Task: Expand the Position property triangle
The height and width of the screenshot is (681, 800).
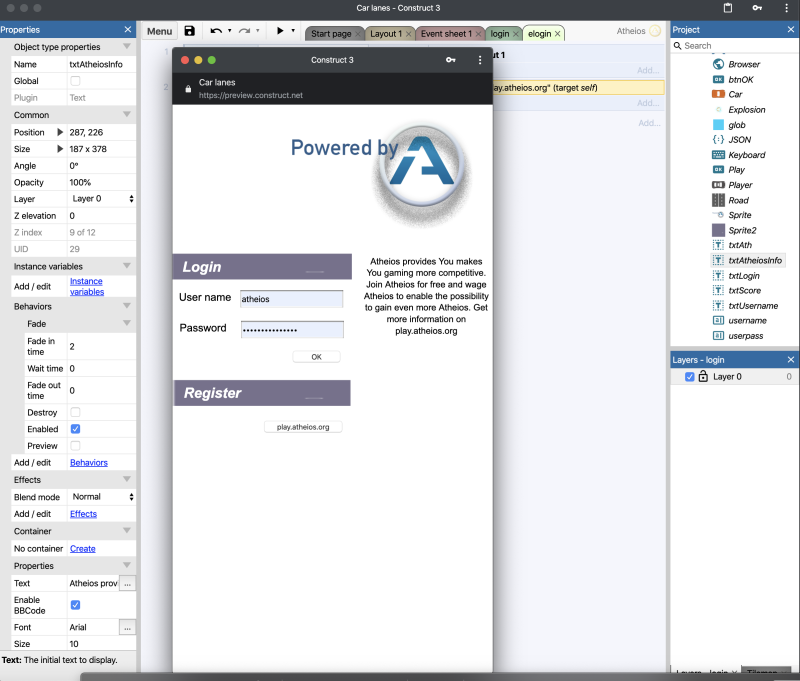Action: (60, 132)
